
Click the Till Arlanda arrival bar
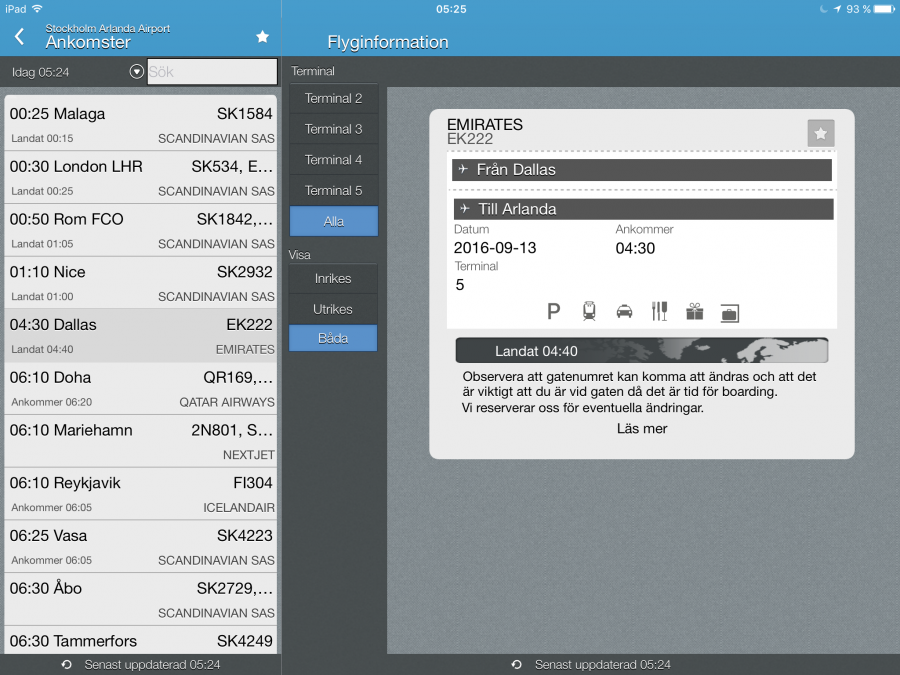point(643,209)
